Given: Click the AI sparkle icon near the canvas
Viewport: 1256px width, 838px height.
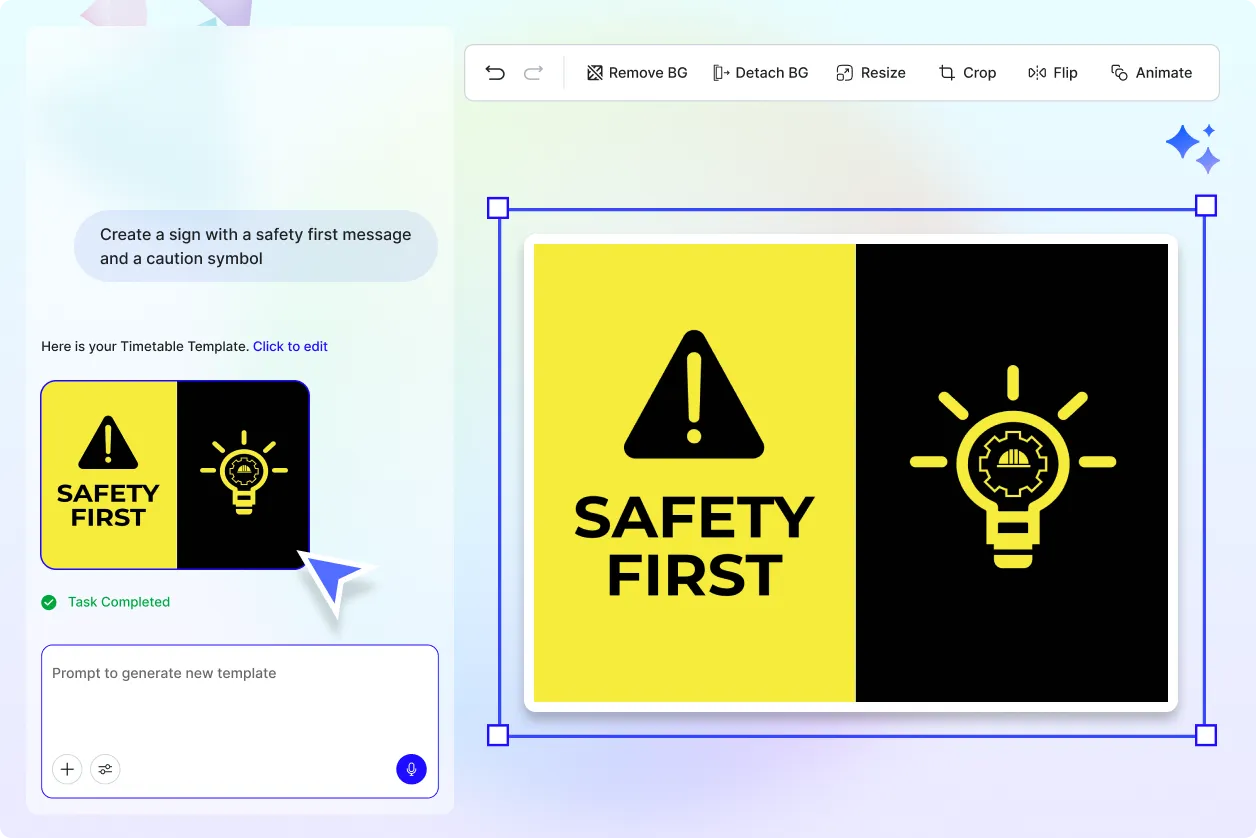Looking at the screenshot, I should (1193, 147).
